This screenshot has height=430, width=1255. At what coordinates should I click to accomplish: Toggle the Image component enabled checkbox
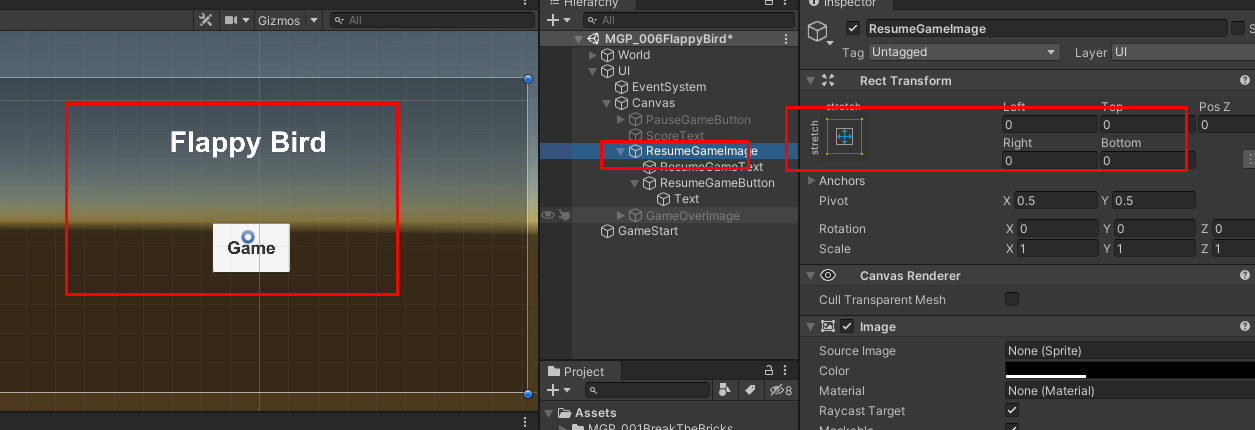tap(847, 326)
